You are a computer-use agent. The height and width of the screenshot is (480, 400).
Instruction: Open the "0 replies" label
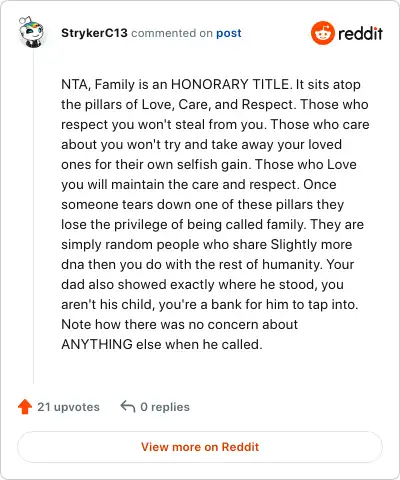165,407
